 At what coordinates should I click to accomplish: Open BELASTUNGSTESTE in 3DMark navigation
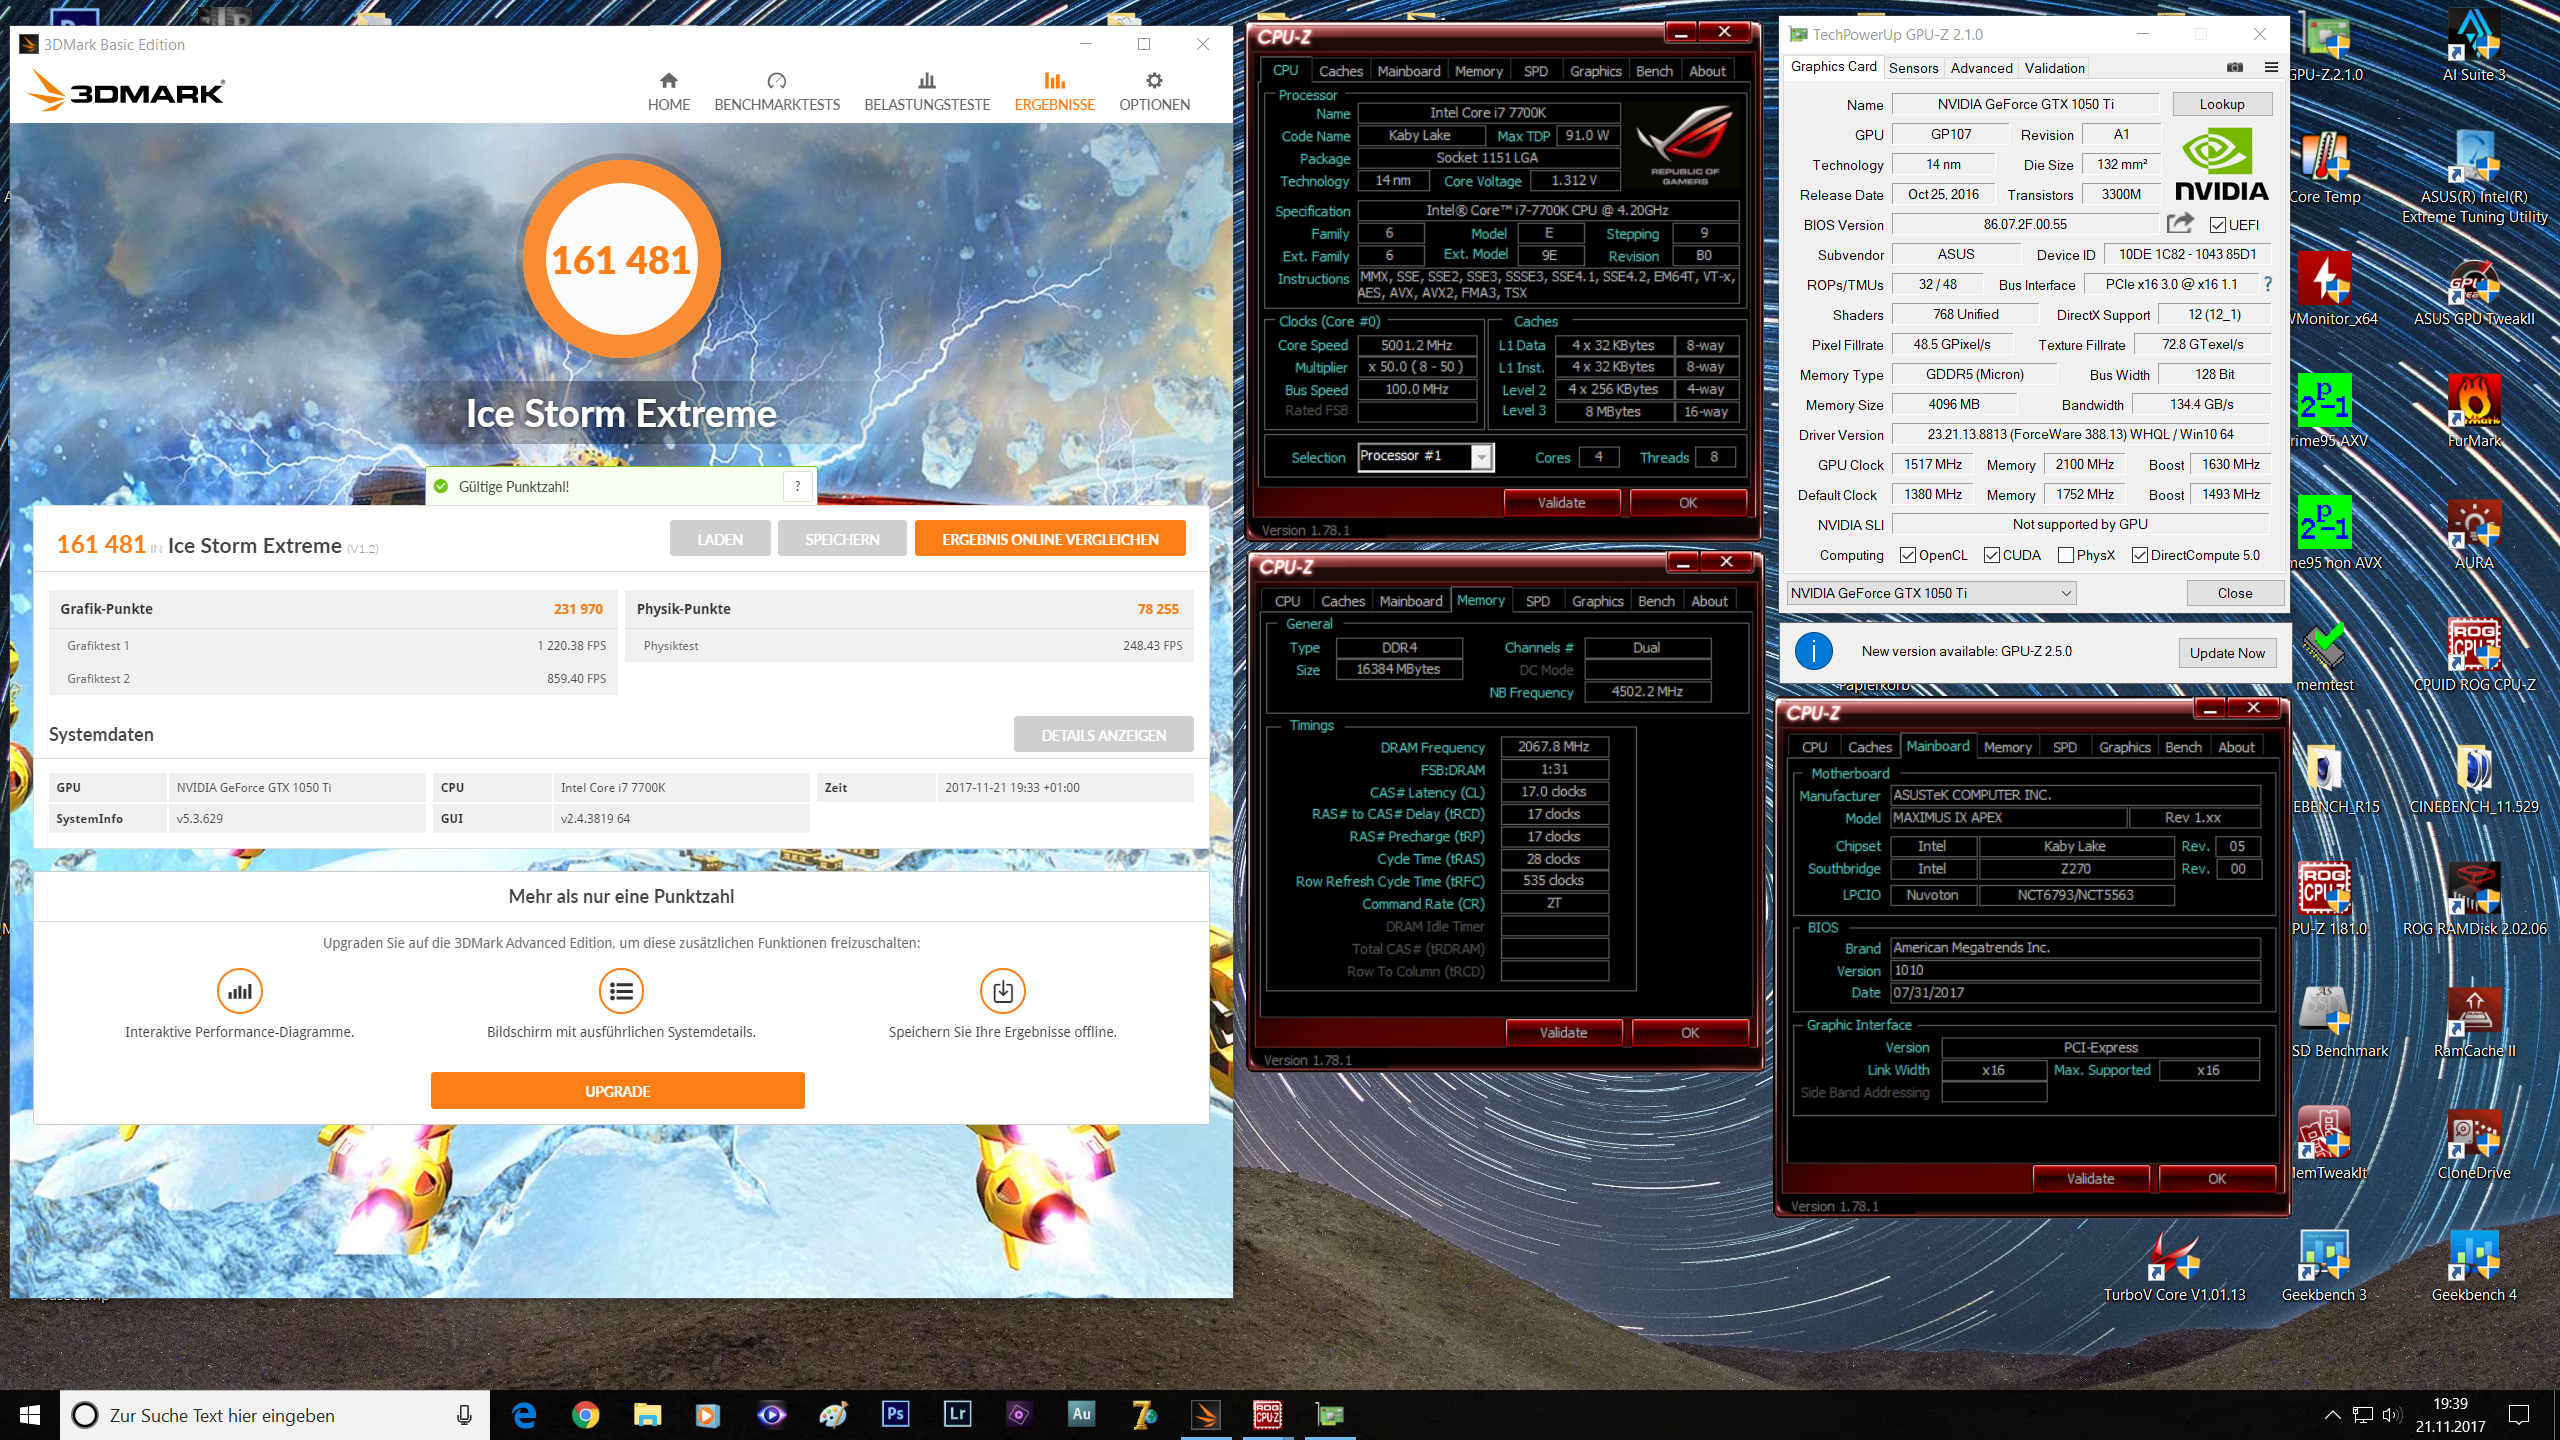pyautogui.click(x=926, y=91)
